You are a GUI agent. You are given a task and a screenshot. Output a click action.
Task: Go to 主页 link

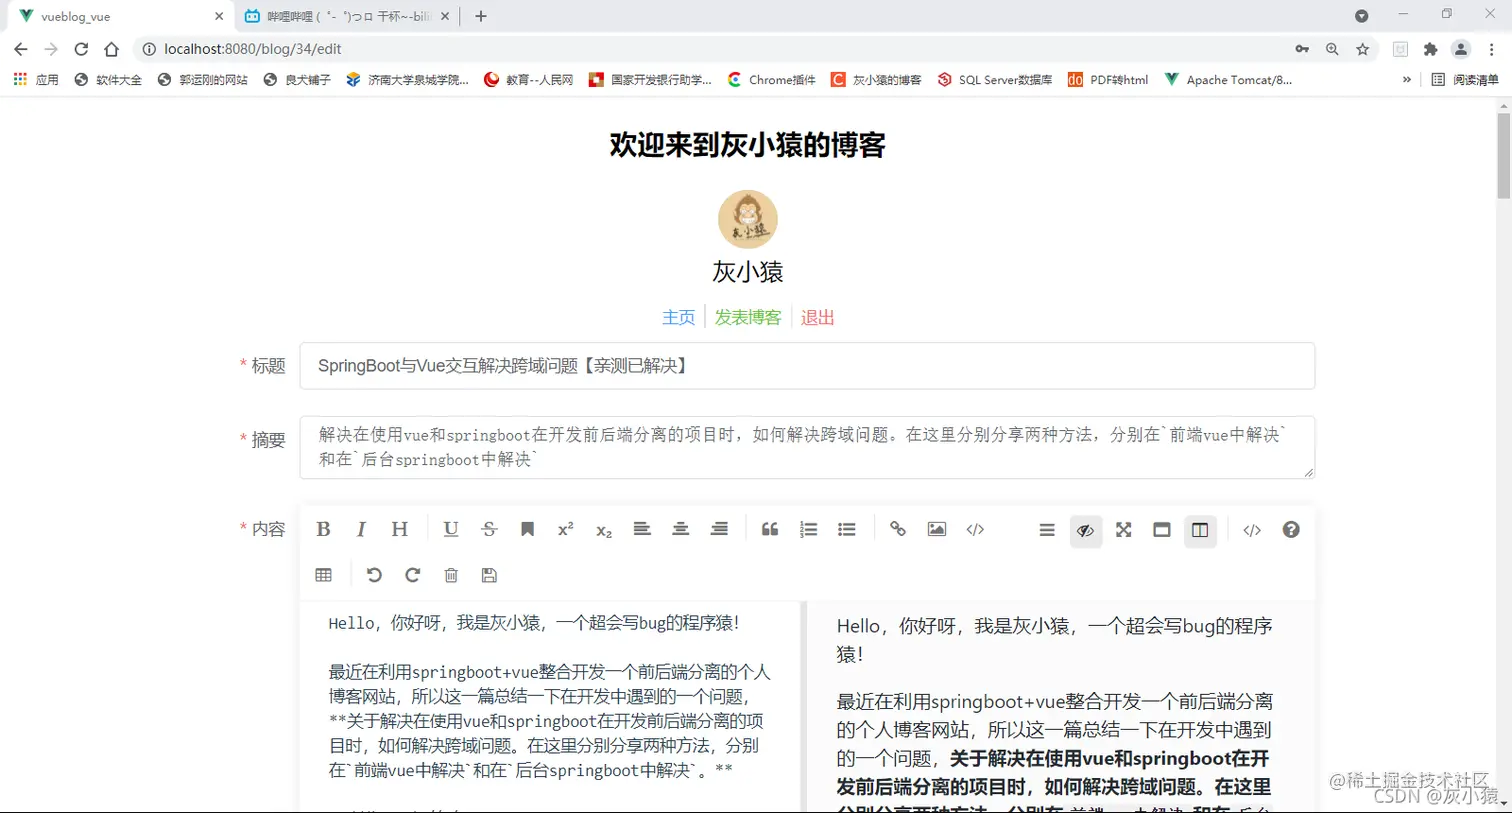[678, 317]
